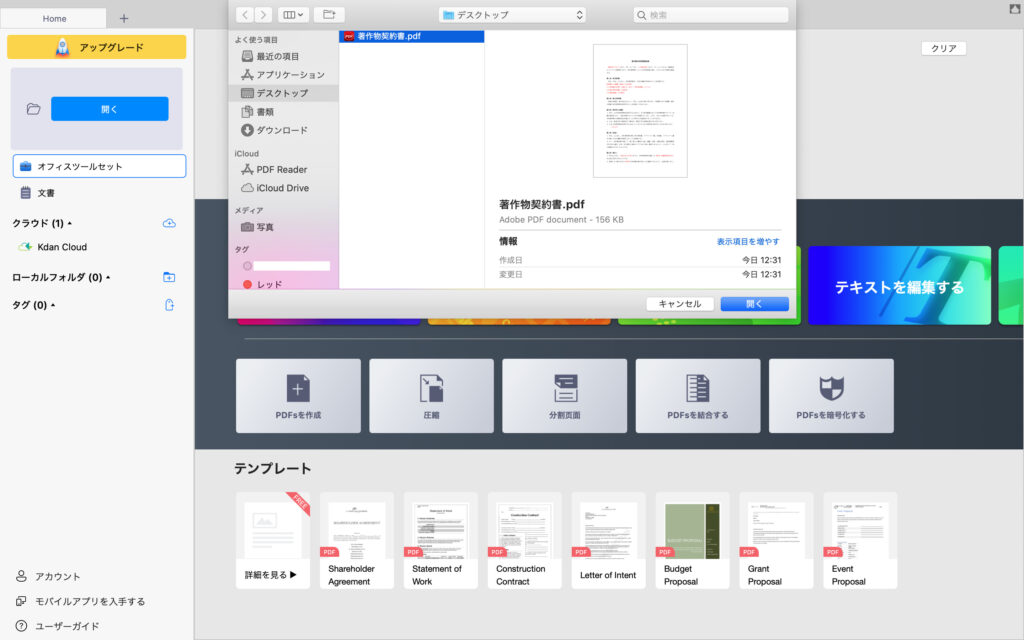The height and width of the screenshot is (640, 1024).
Task: Open the view mode dropdown in dialog
Action: 293,15
